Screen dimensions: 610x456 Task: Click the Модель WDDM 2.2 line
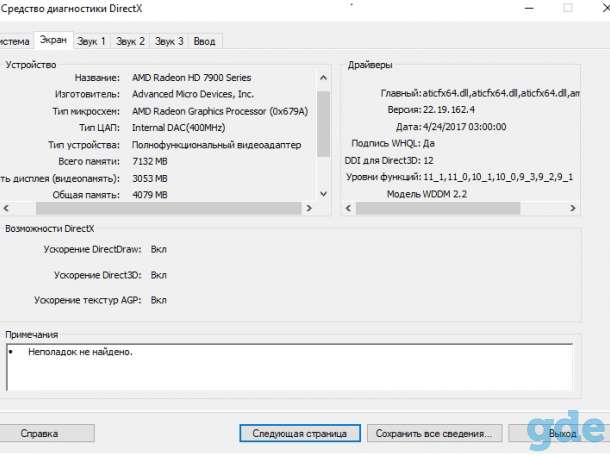[427, 194]
